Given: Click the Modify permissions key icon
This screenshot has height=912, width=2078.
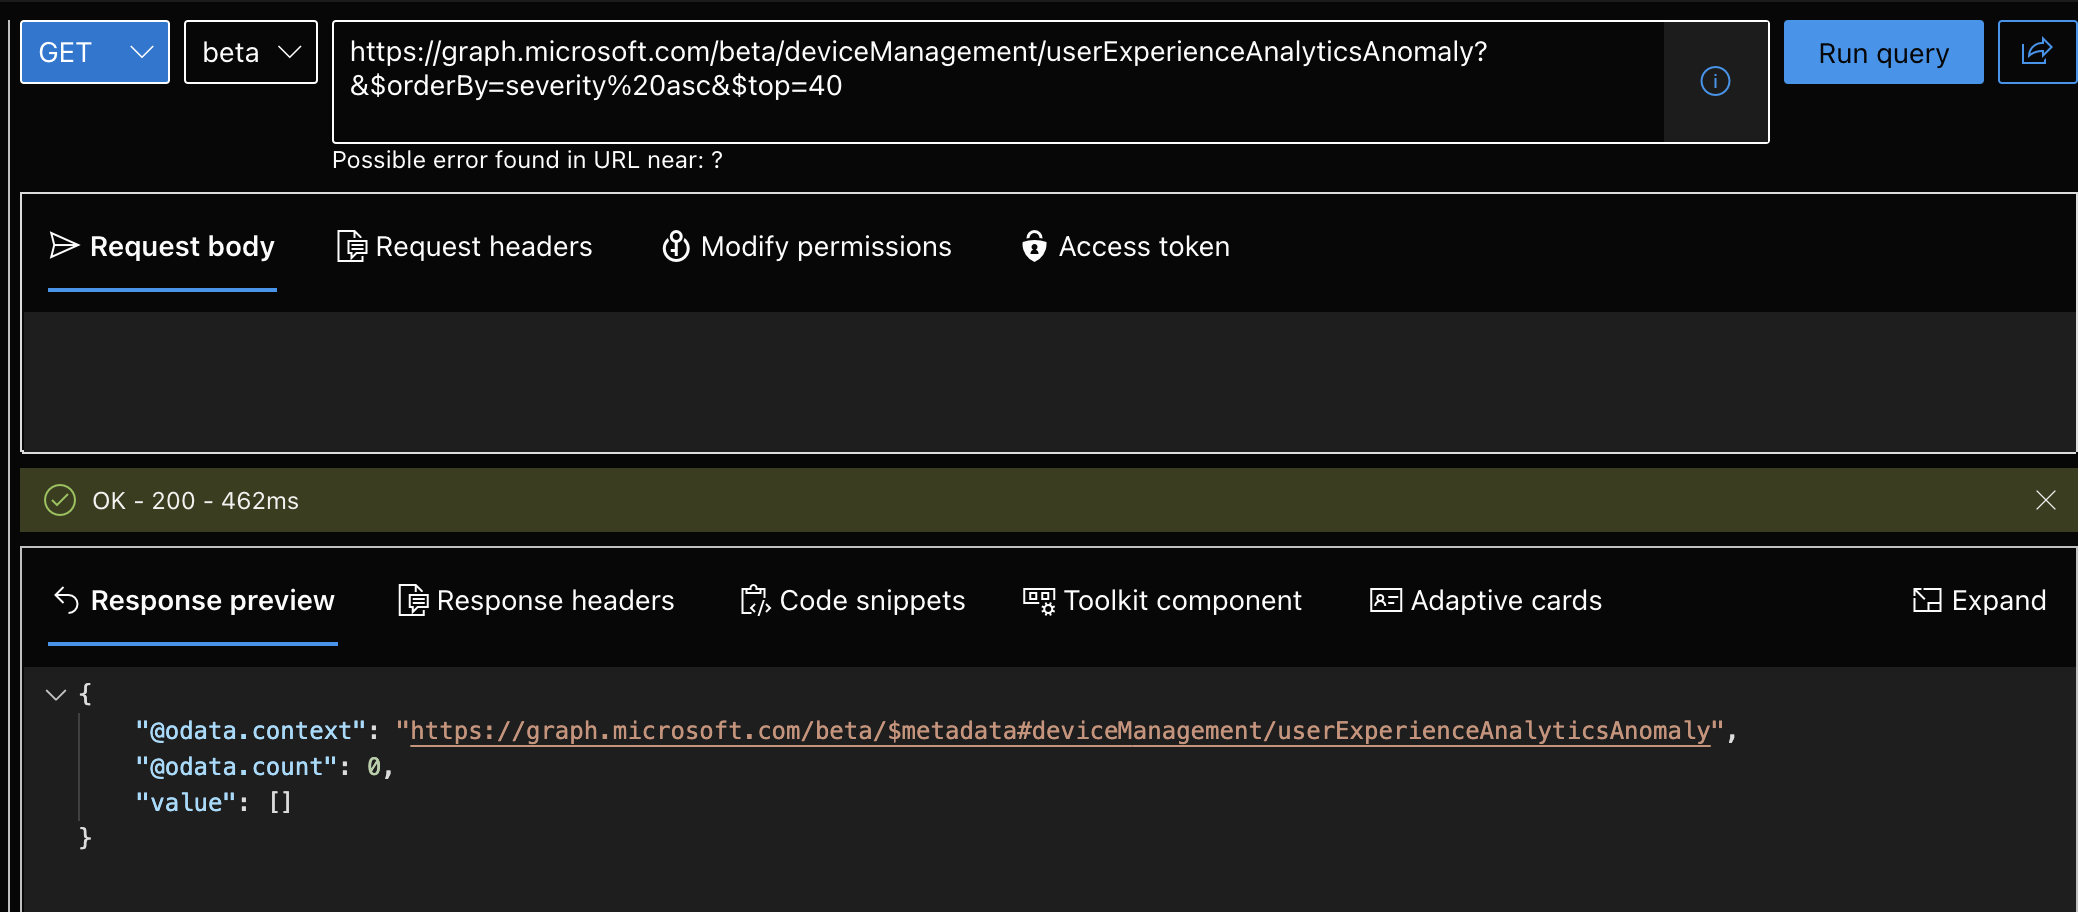Looking at the screenshot, I should coord(676,246).
